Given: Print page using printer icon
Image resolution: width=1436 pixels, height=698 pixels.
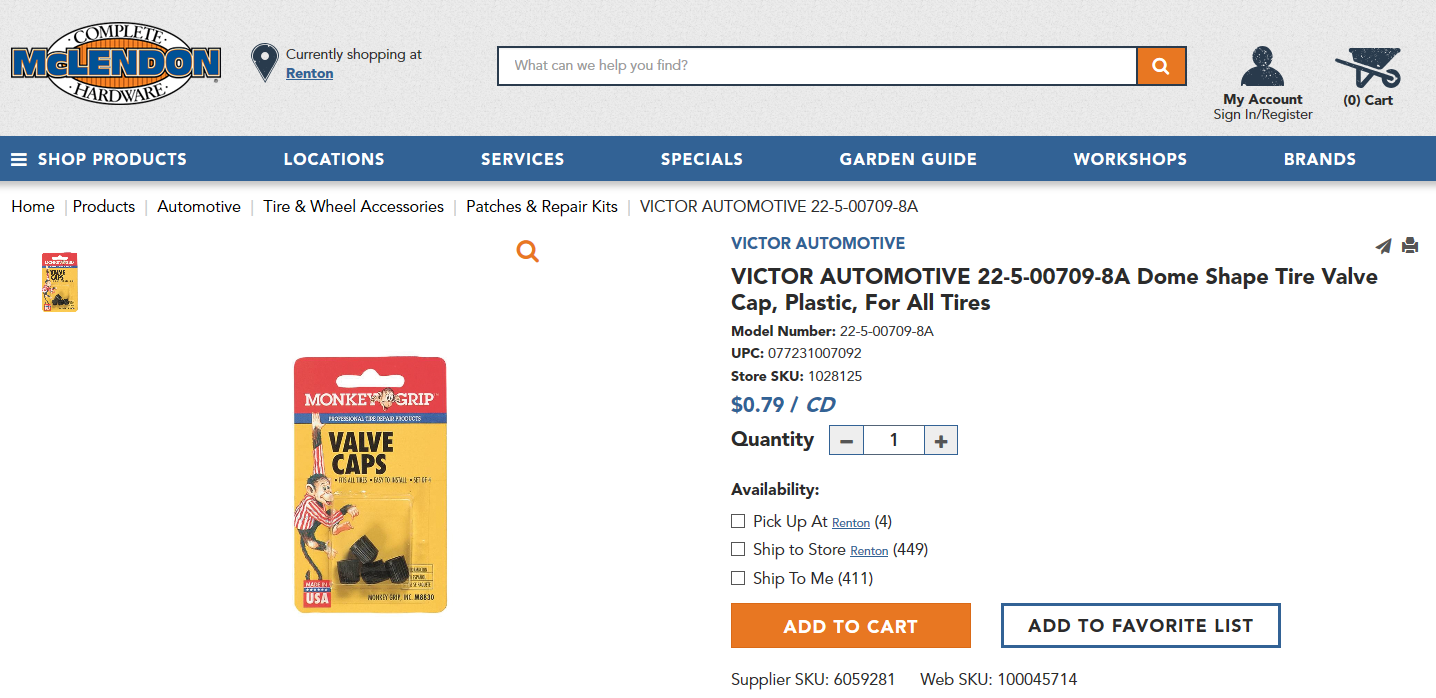Looking at the screenshot, I should tap(1410, 245).
